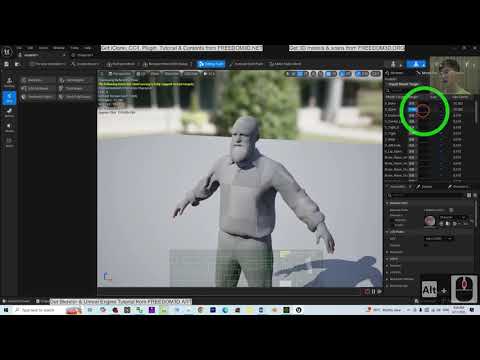Screen dimensions: 480x360
Task: Click the pause button under the viewport
Action: click(x=373, y=292)
